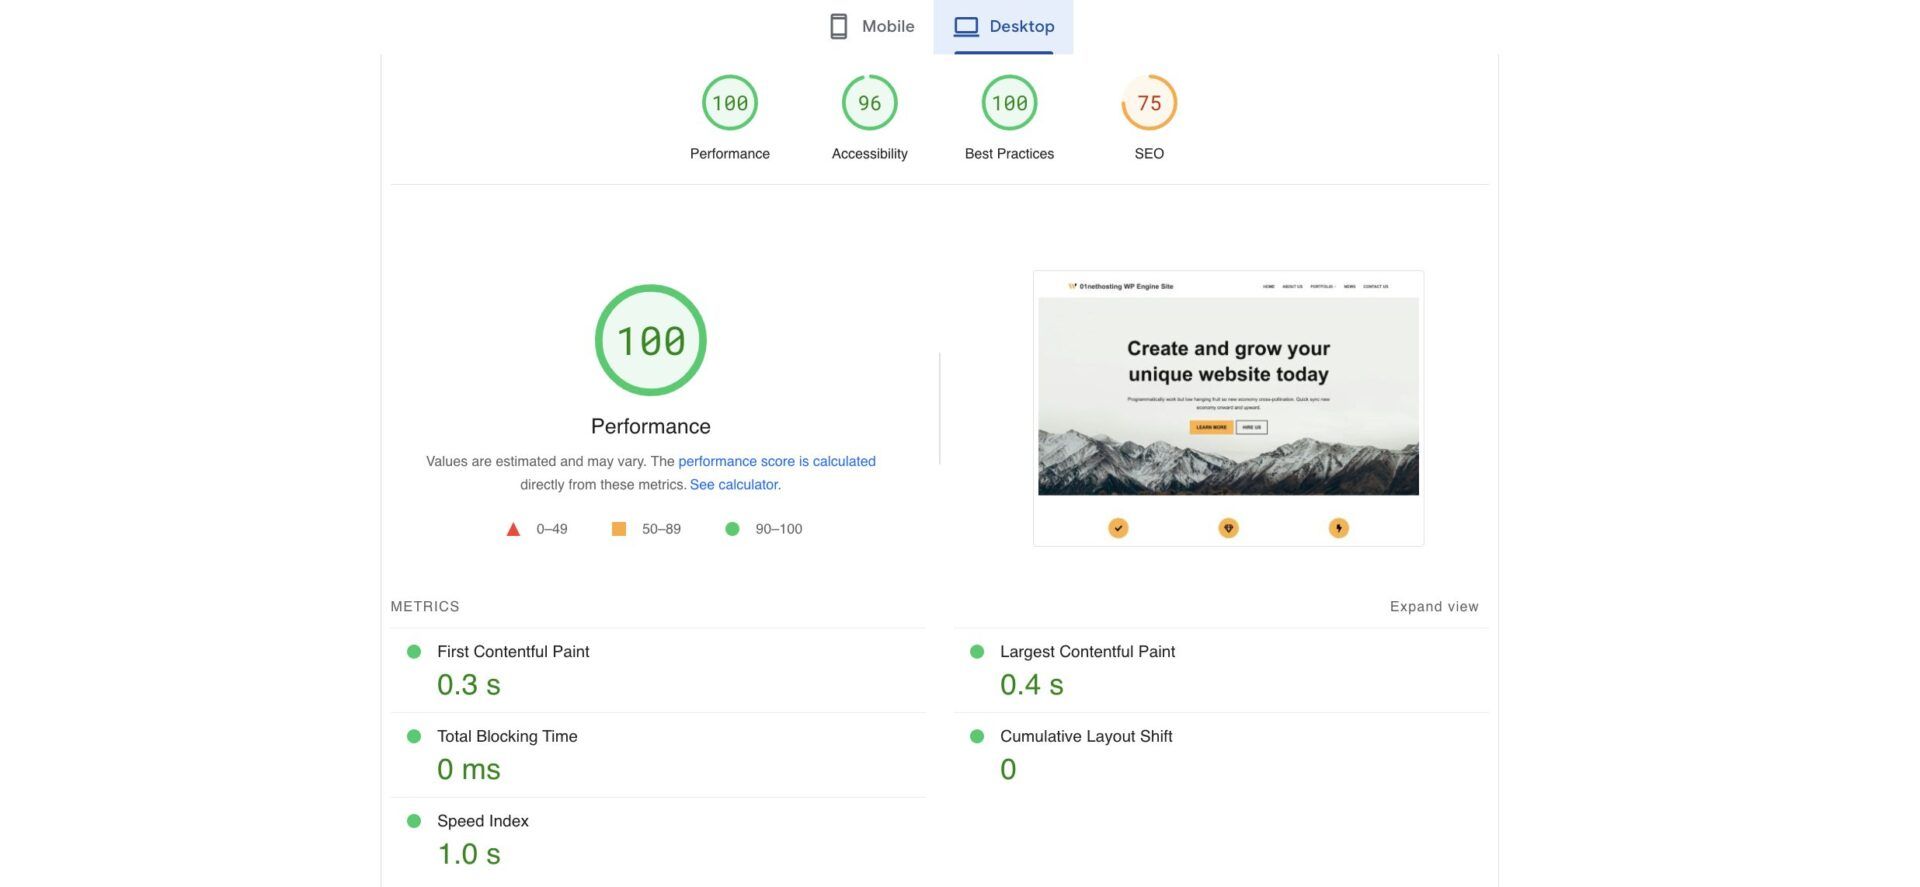This screenshot has height=887, width=1920.
Task: Click the Performance heading below large gauge
Action: click(651, 427)
